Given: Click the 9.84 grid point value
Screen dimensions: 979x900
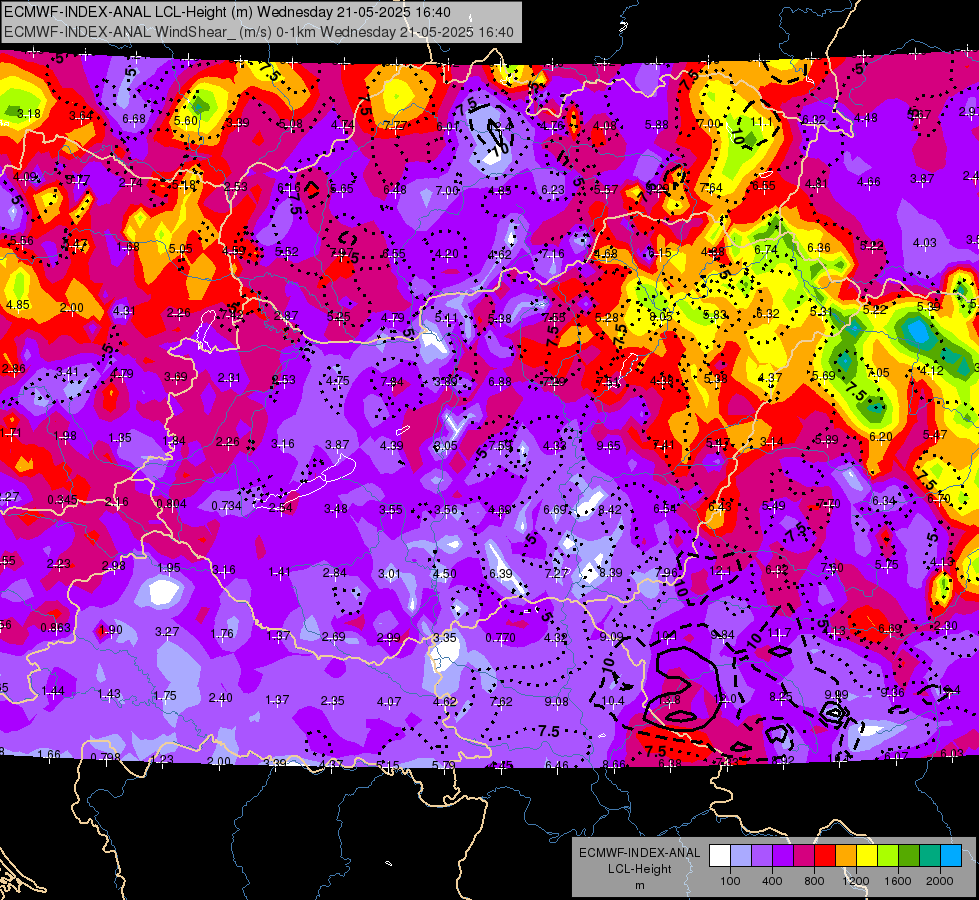Looking at the screenshot, I should point(722,635).
